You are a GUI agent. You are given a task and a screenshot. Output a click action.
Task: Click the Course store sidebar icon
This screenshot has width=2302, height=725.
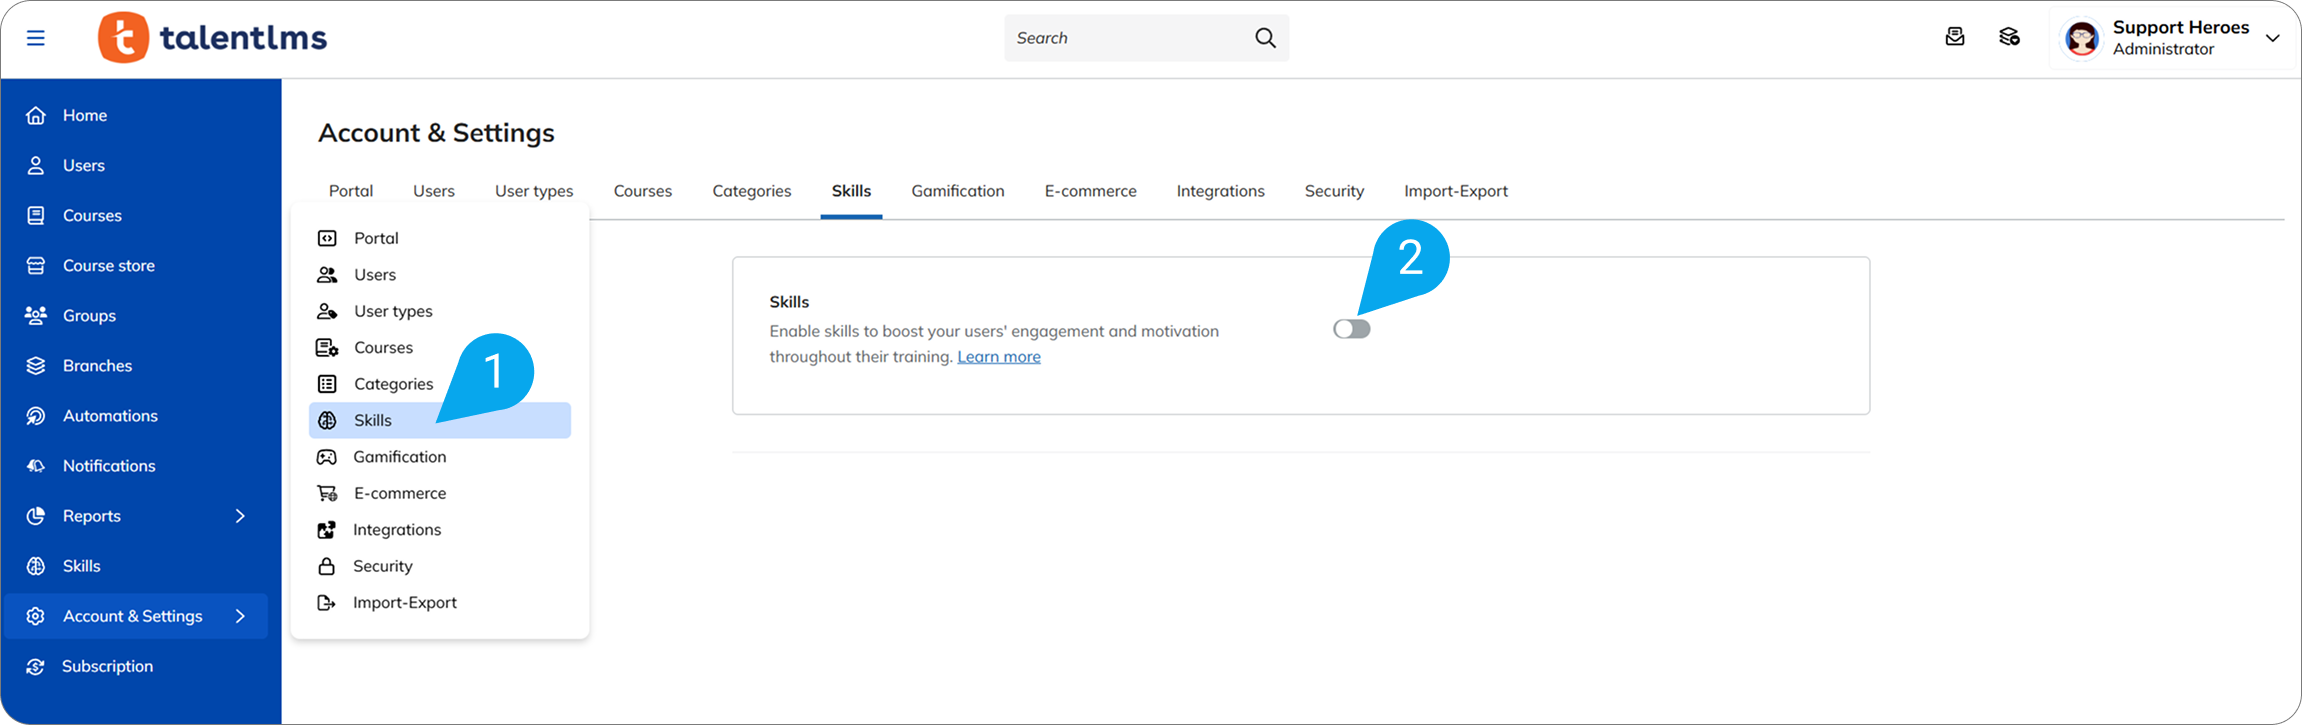coord(36,266)
